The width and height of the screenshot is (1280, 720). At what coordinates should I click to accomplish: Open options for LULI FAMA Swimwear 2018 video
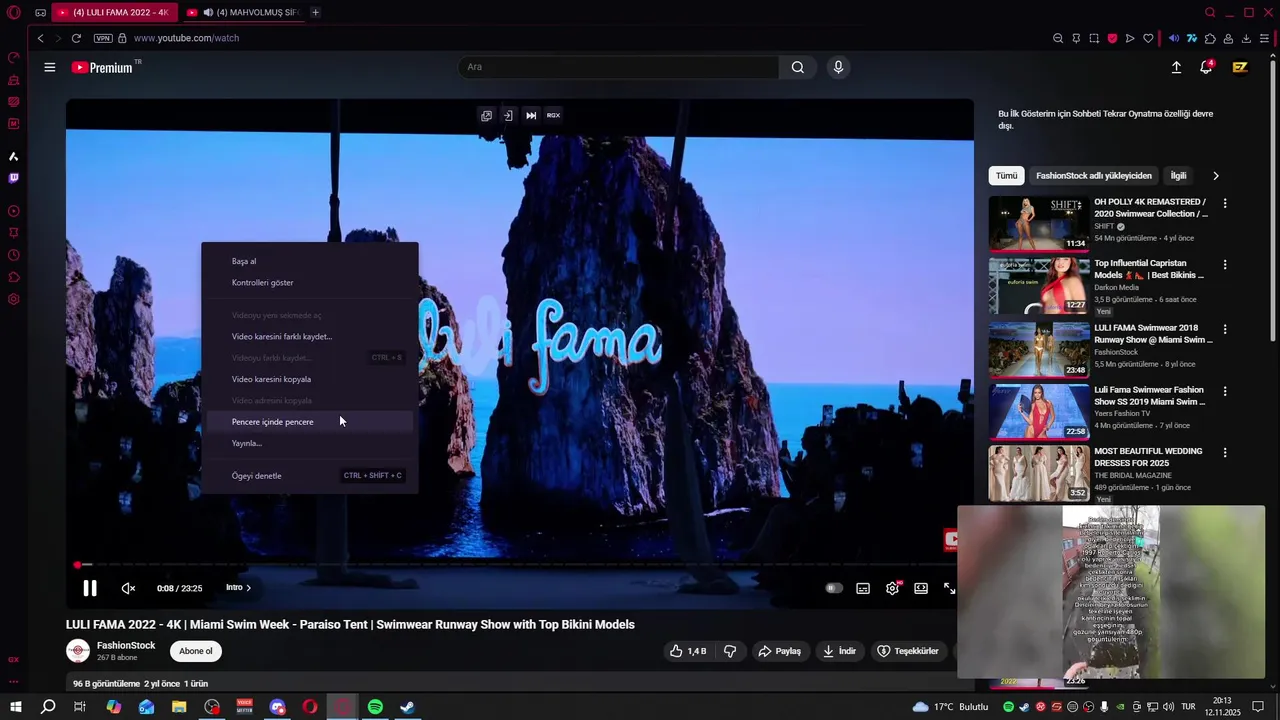1225,329
